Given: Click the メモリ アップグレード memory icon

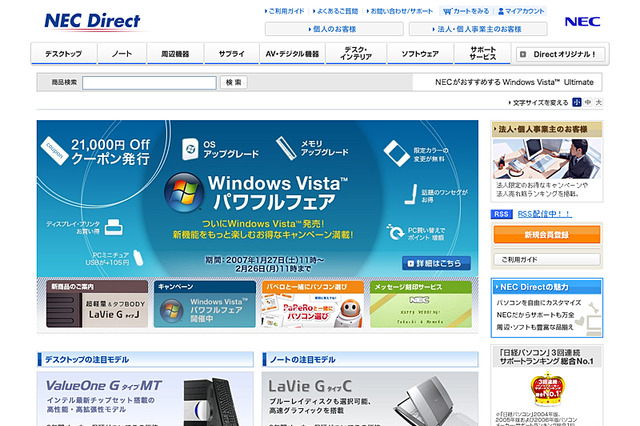Looking at the screenshot, I should [x=286, y=148].
